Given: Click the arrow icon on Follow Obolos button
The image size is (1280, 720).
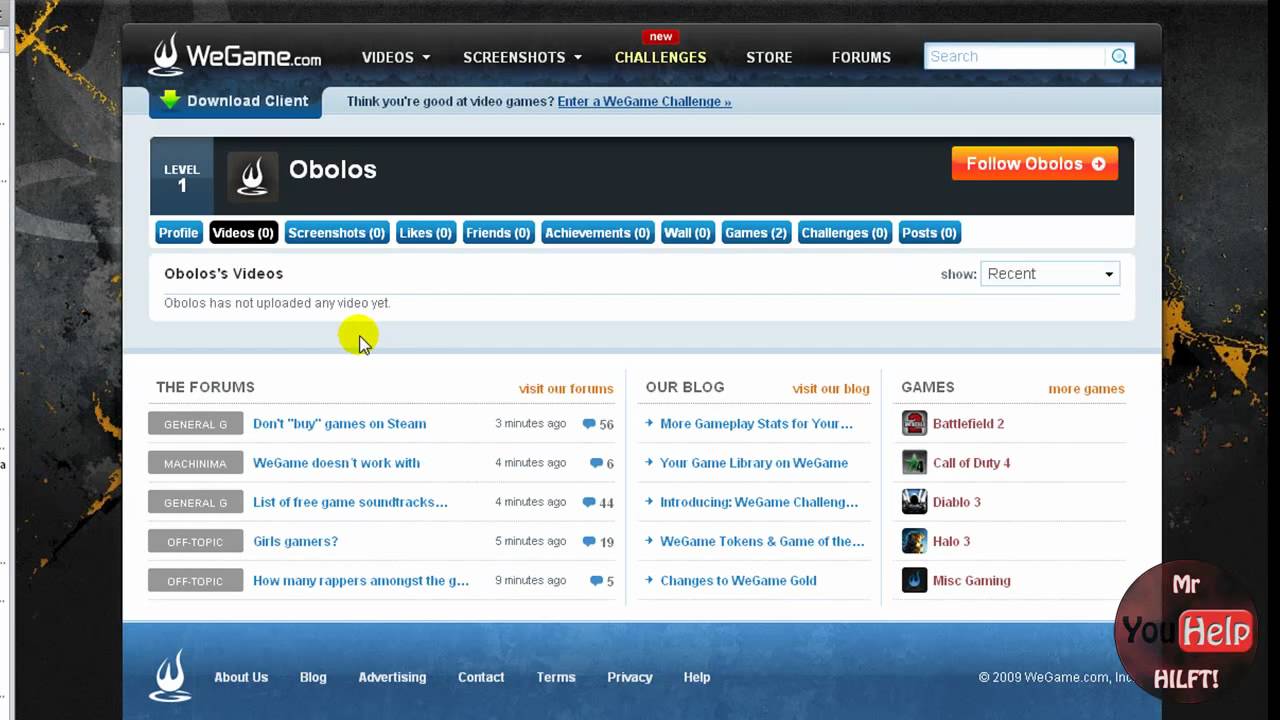Looking at the screenshot, I should point(1099,164).
